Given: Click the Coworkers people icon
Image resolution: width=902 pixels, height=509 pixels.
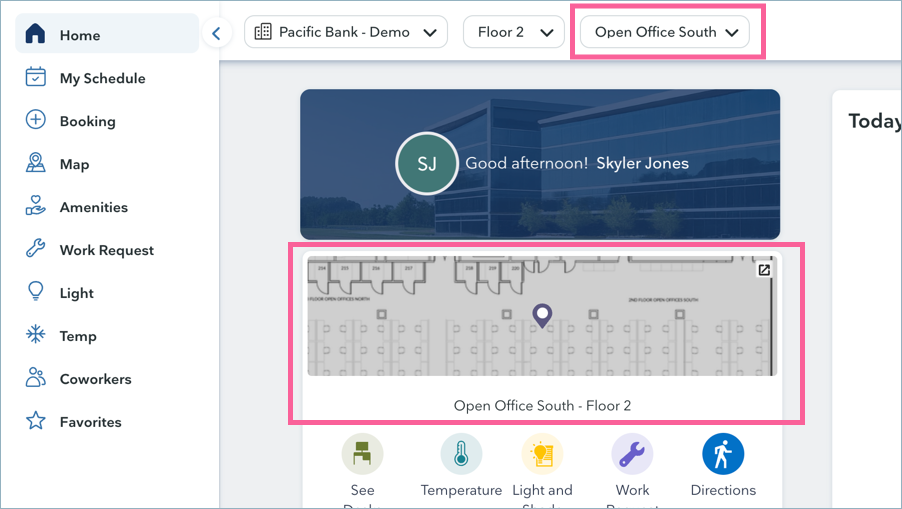Looking at the screenshot, I should coord(36,377).
